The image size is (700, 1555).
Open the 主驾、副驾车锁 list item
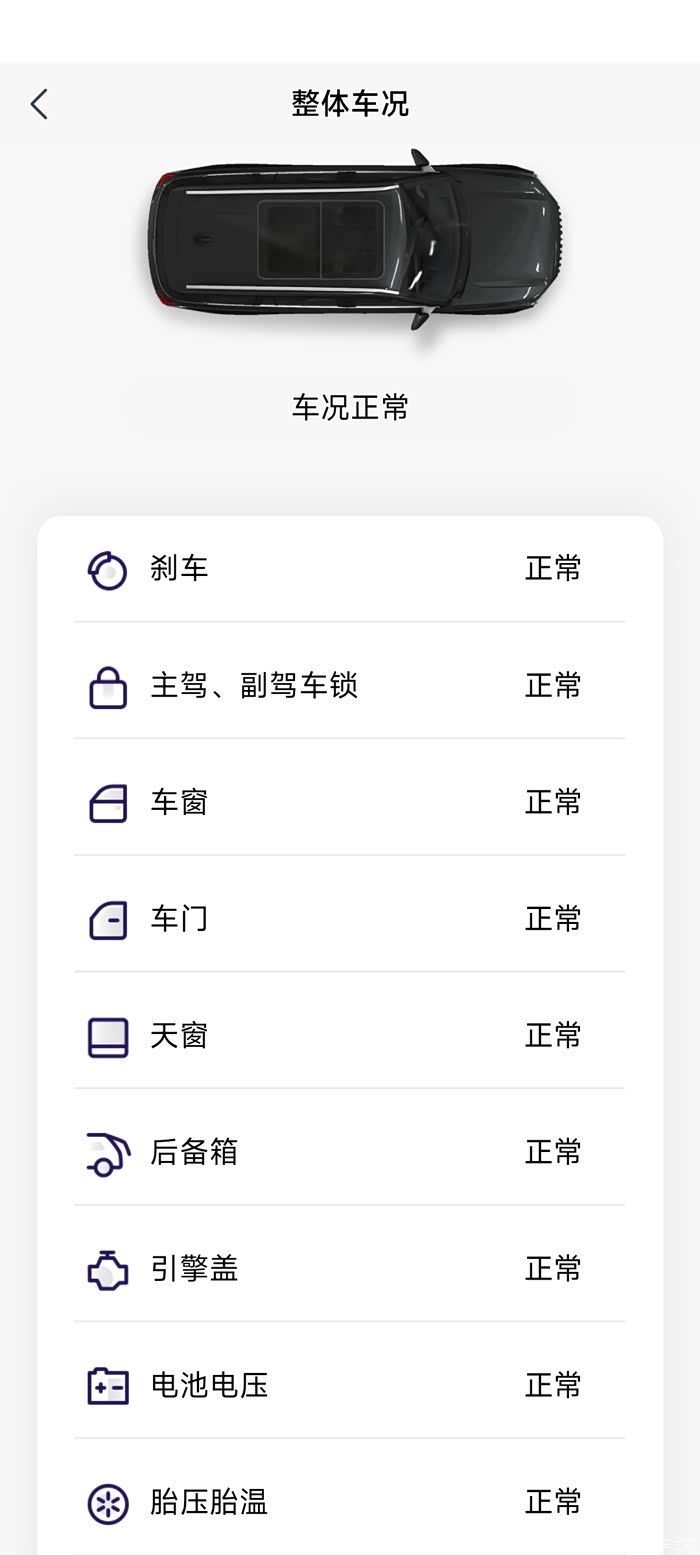point(253,686)
